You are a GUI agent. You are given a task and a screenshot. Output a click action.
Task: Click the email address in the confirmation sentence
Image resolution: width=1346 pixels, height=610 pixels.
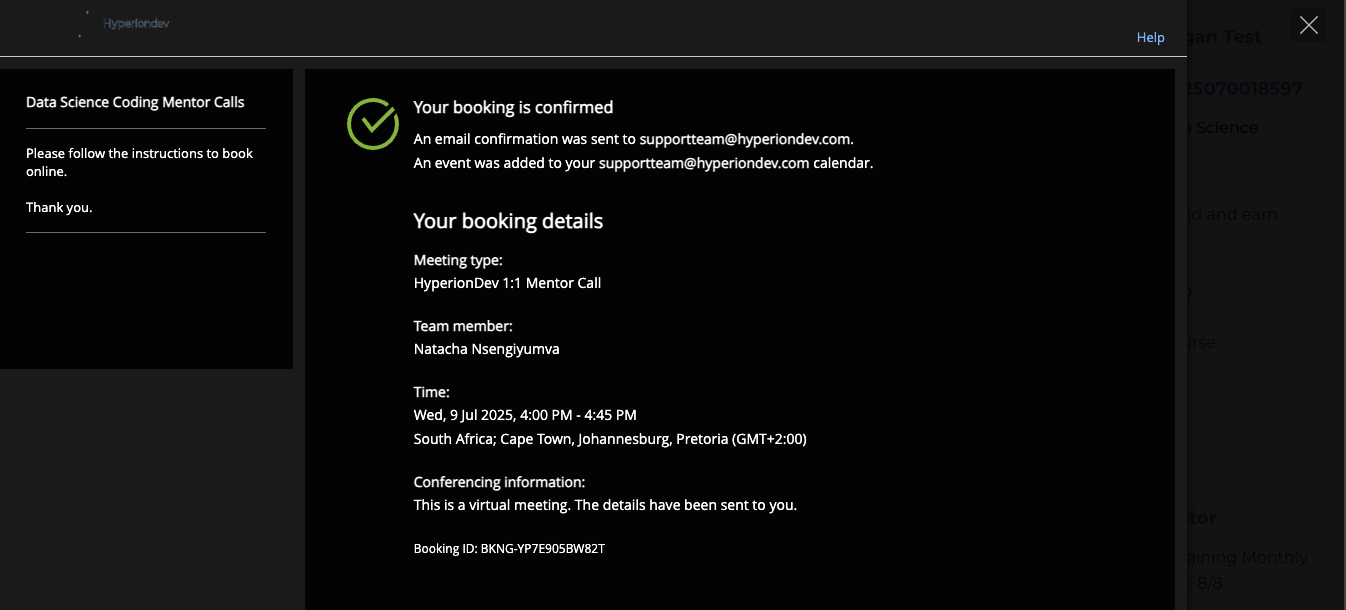point(745,139)
